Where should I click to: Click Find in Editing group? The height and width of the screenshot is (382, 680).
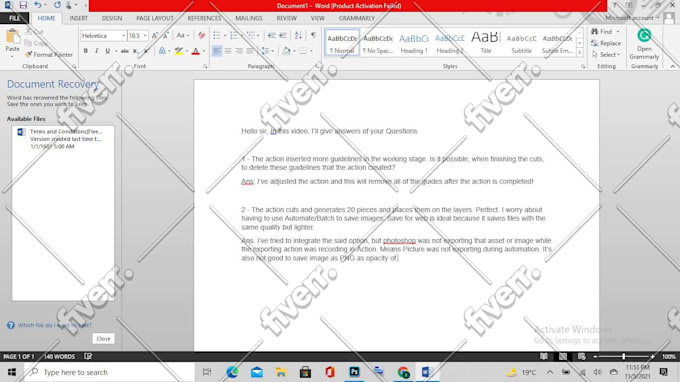pyautogui.click(x=606, y=32)
